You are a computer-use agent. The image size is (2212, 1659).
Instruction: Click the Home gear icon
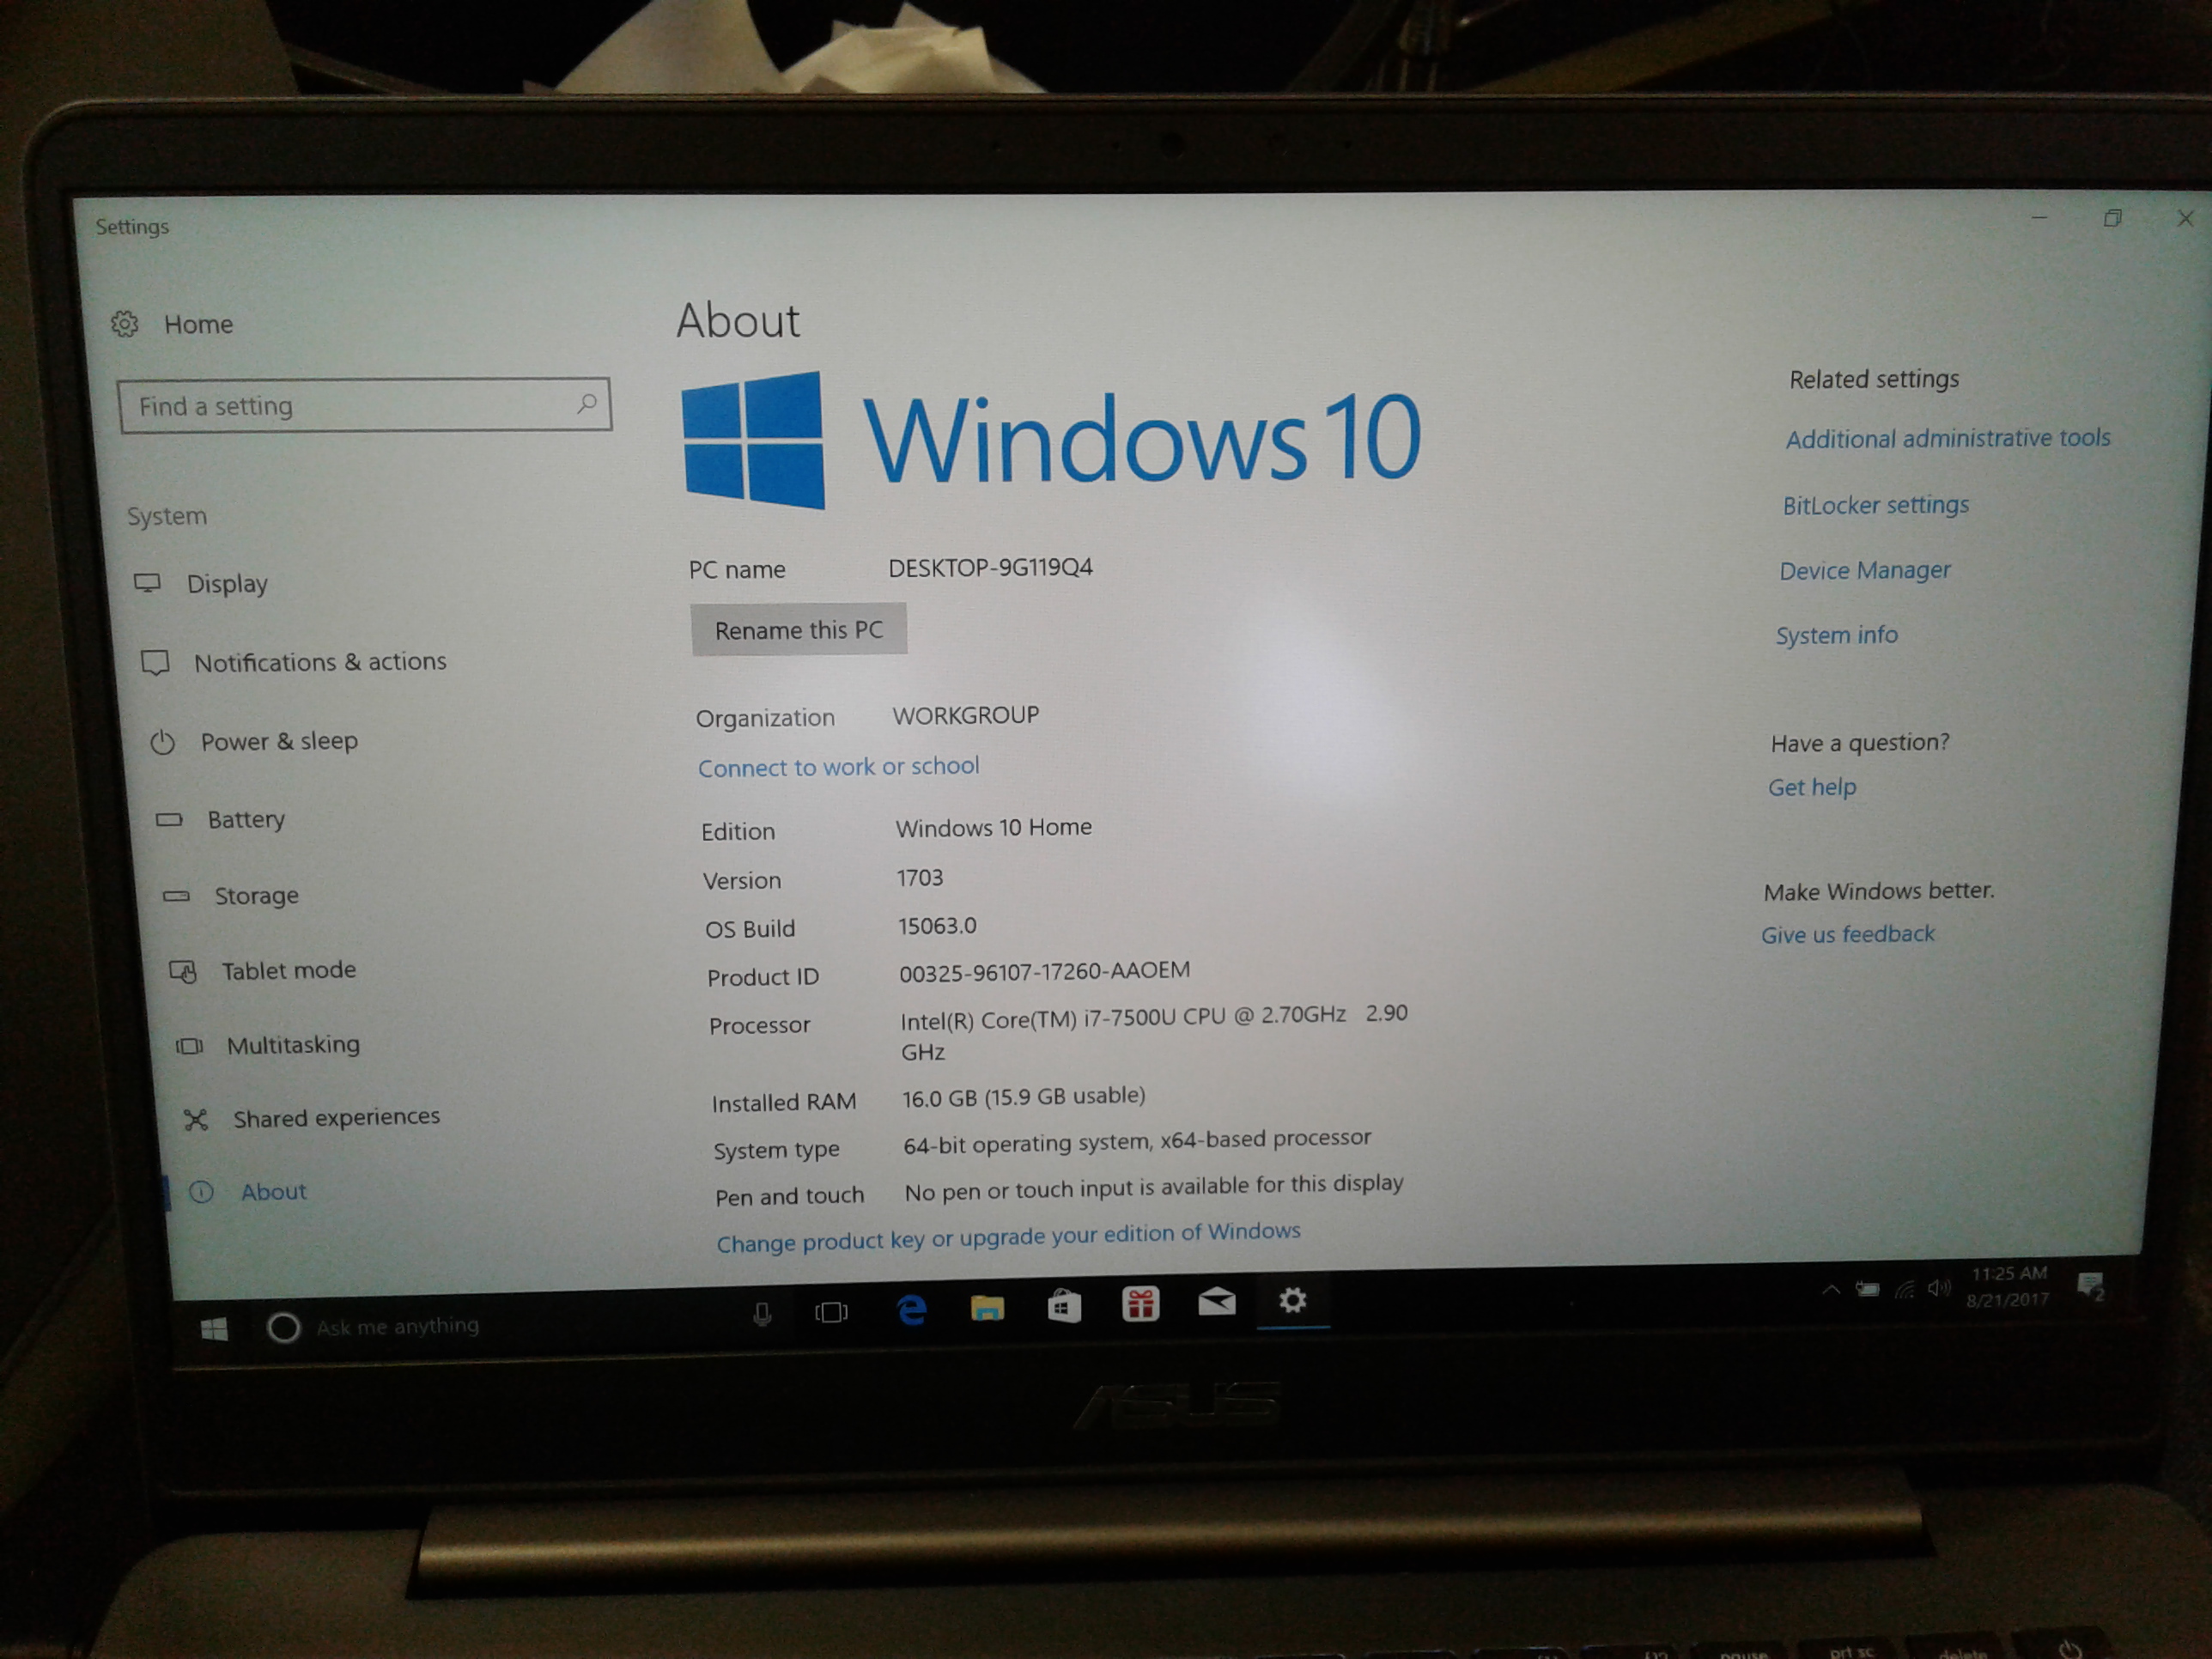(125, 324)
